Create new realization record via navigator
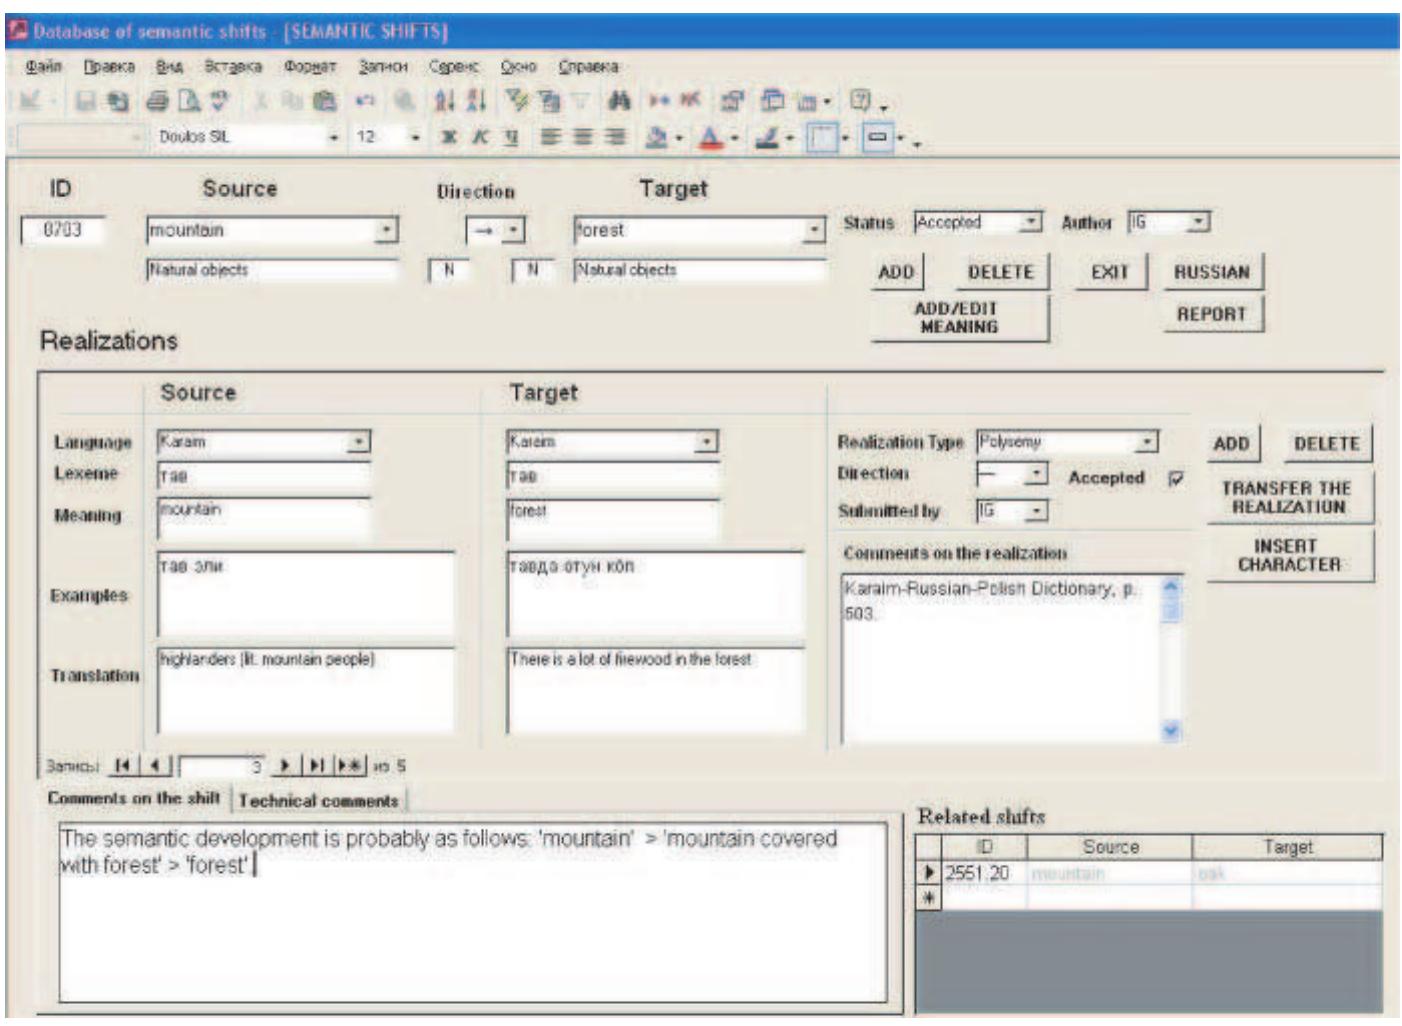This screenshot has height=1026, width=1402. coord(350,766)
